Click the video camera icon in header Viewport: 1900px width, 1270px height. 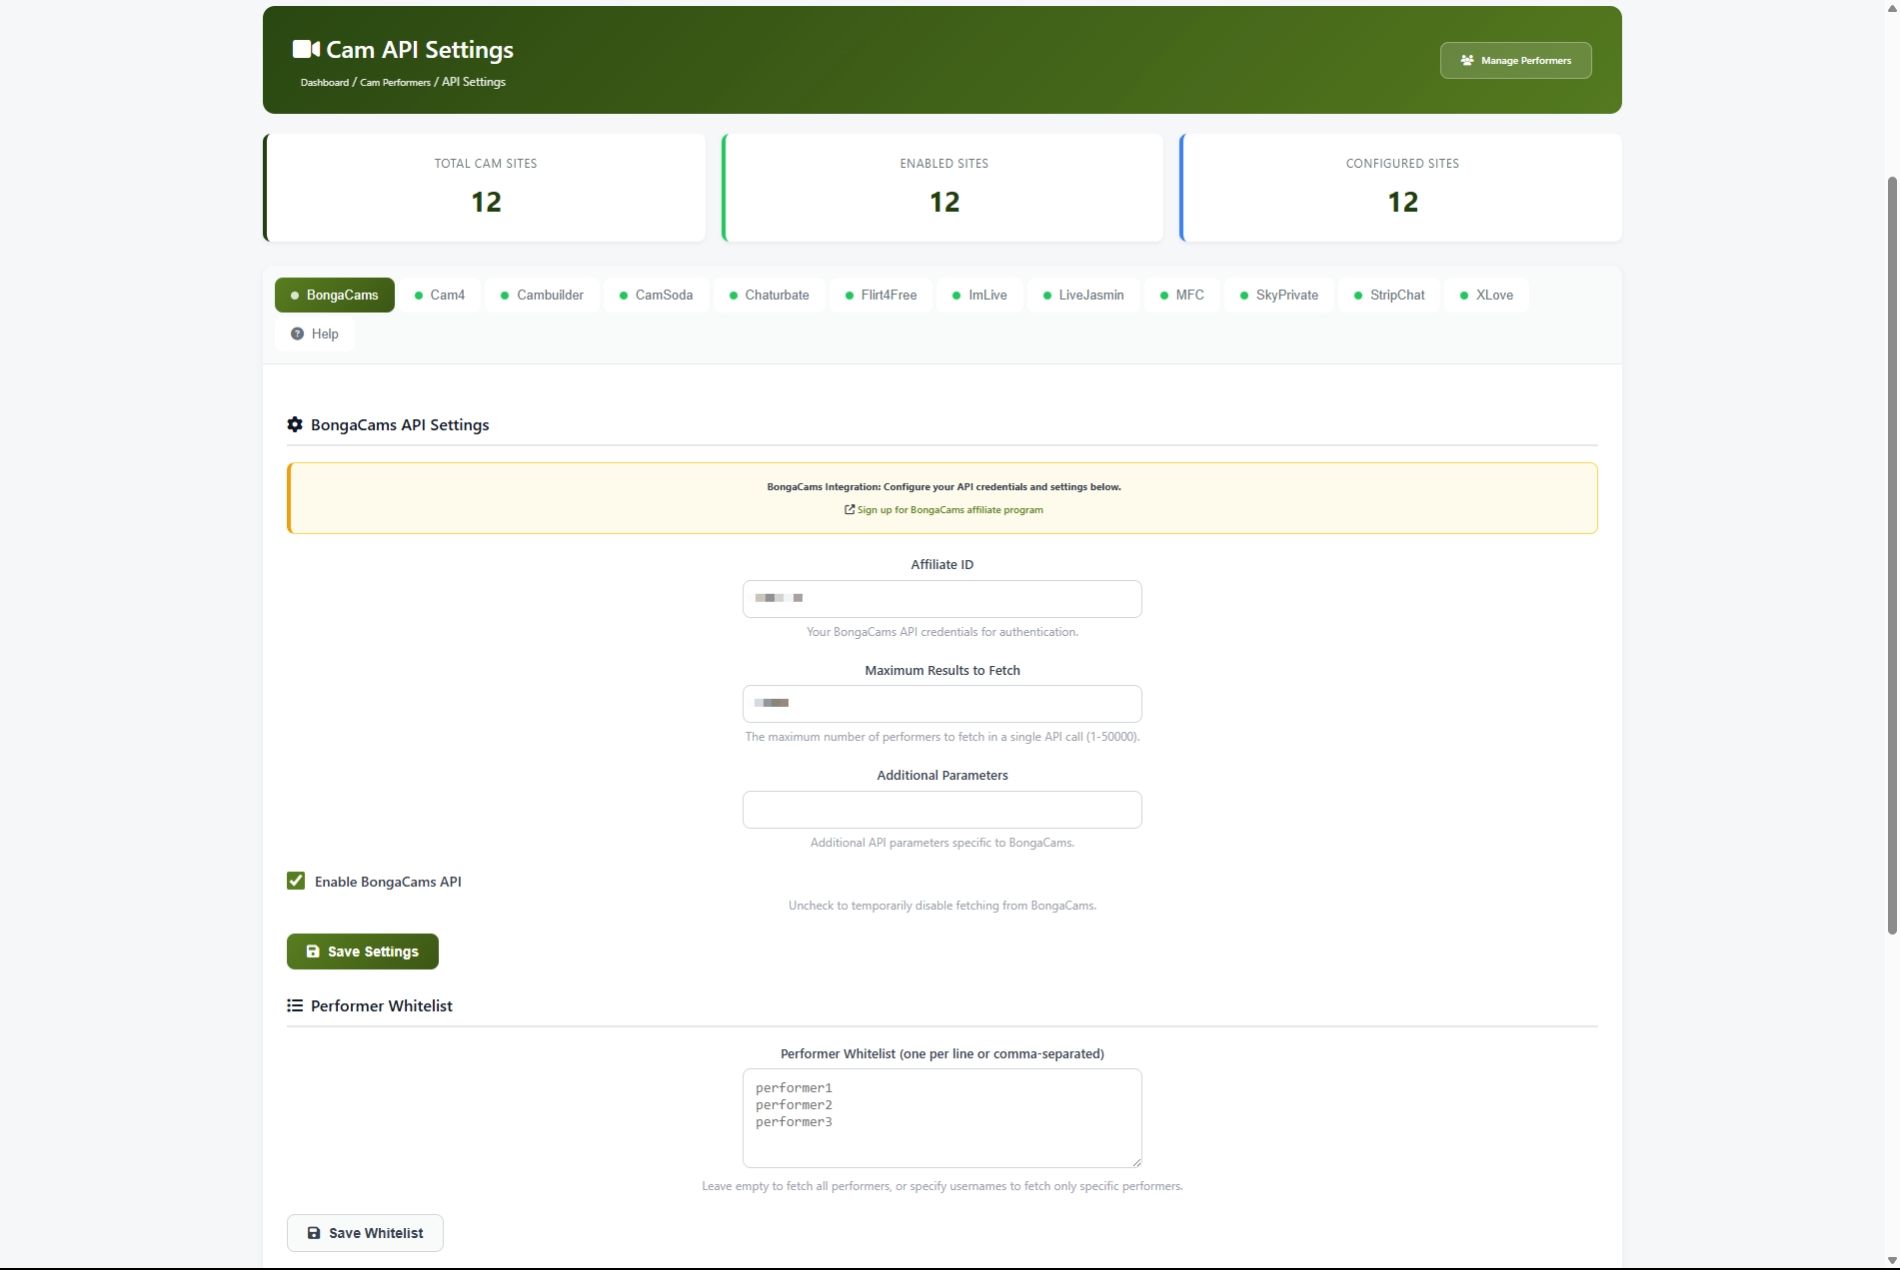click(x=305, y=49)
